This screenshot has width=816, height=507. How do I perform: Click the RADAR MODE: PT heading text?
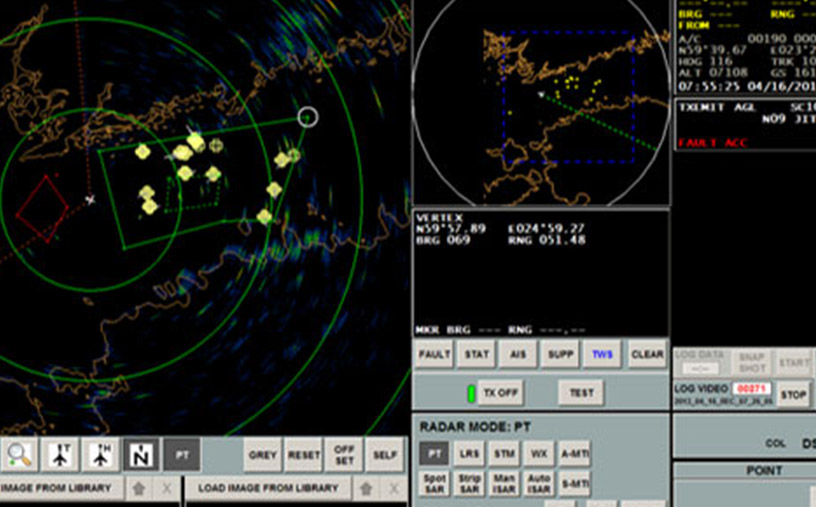pyautogui.click(x=475, y=427)
